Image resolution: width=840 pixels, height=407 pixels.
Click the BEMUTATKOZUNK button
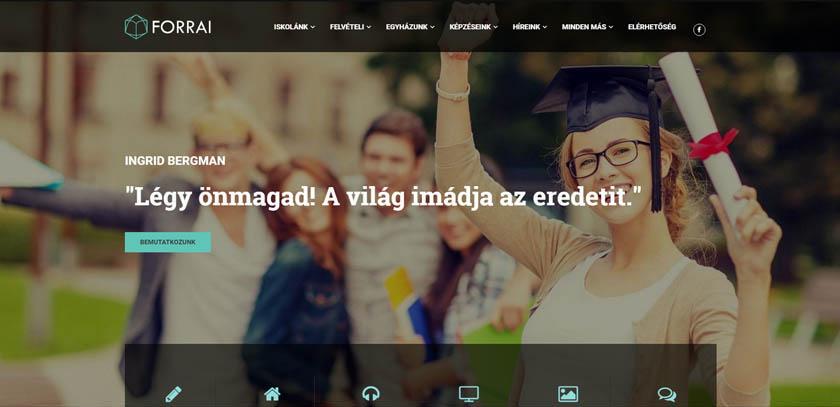click(168, 242)
